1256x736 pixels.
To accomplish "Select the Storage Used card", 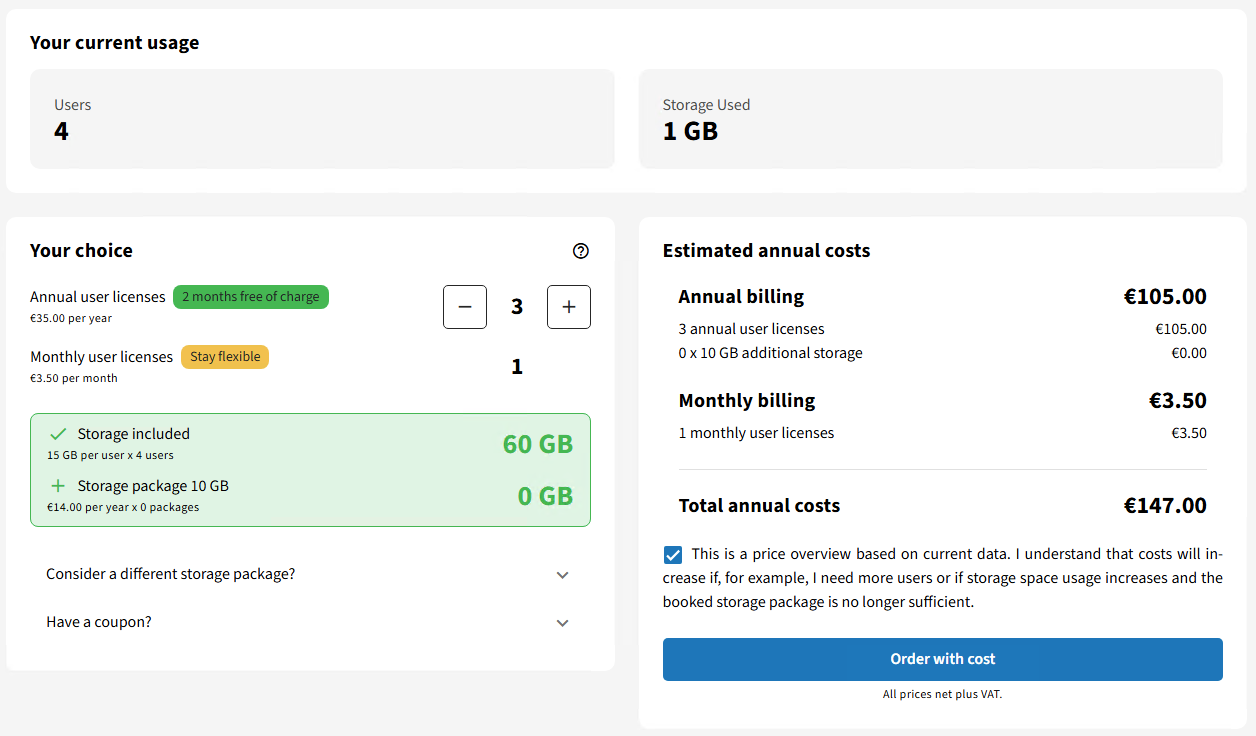I will click(930, 119).
